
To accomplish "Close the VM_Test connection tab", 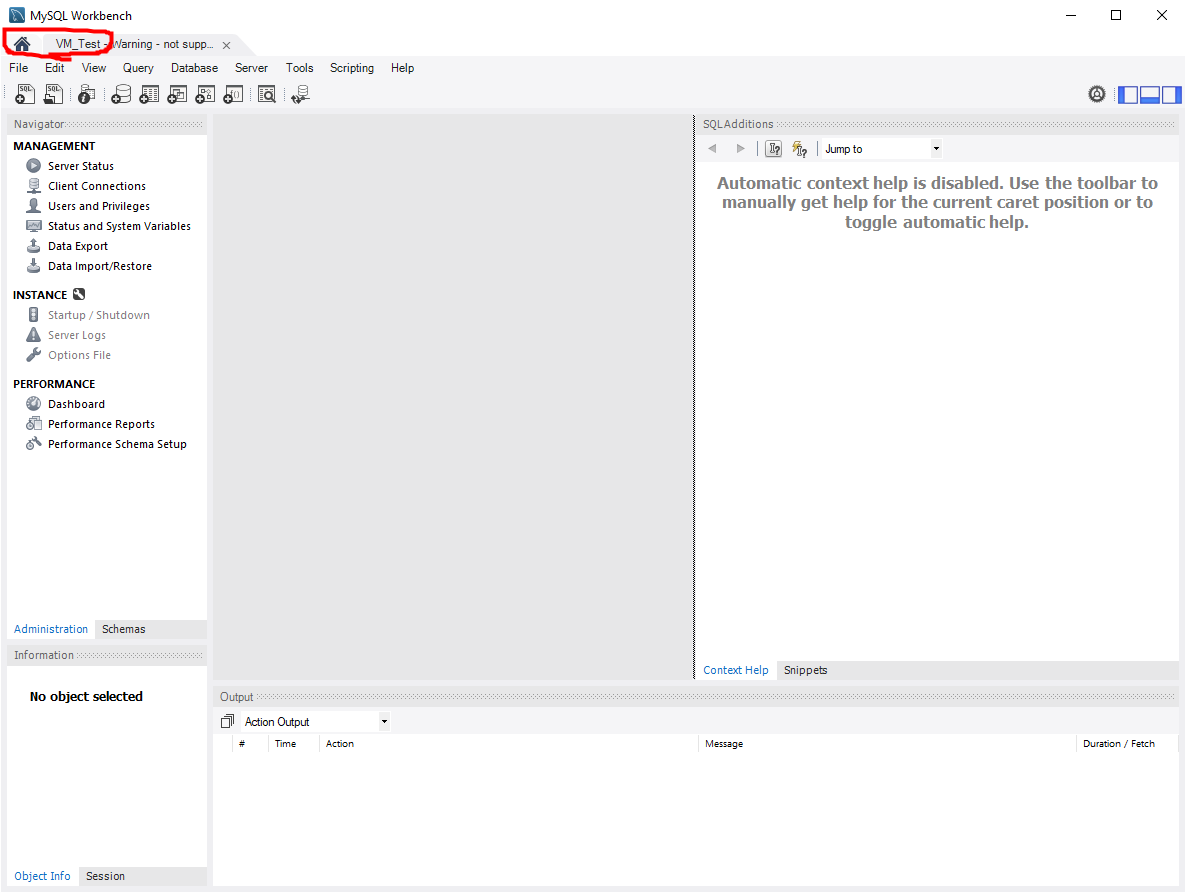I will (x=226, y=45).
